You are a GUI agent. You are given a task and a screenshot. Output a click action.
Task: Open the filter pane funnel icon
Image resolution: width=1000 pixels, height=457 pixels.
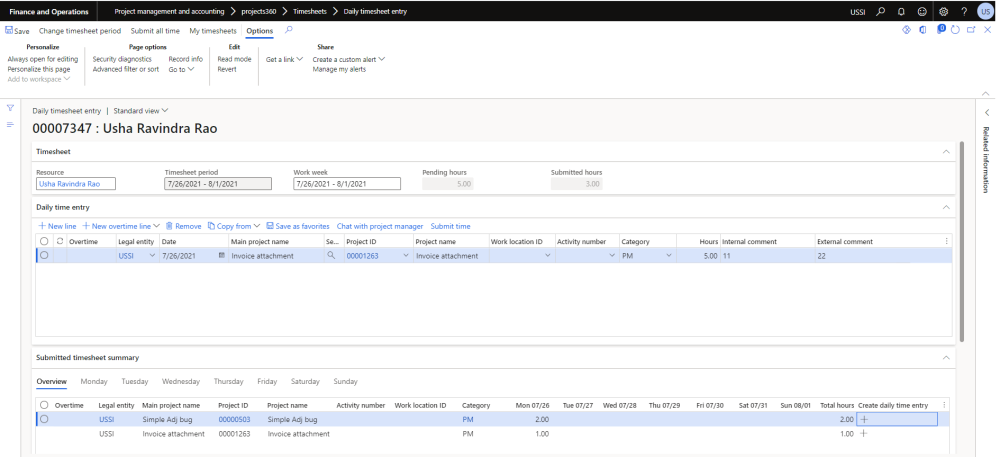click(x=10, y=108)
